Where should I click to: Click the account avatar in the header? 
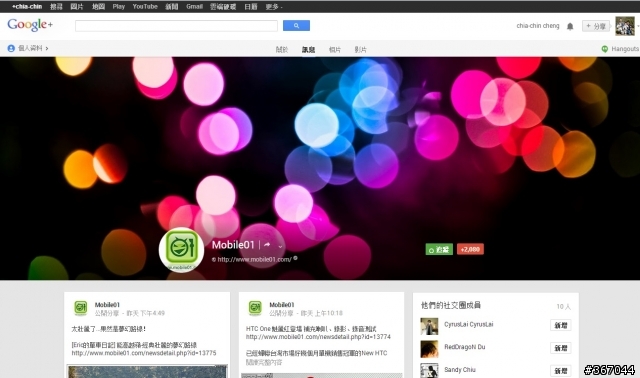coord(625,26)
